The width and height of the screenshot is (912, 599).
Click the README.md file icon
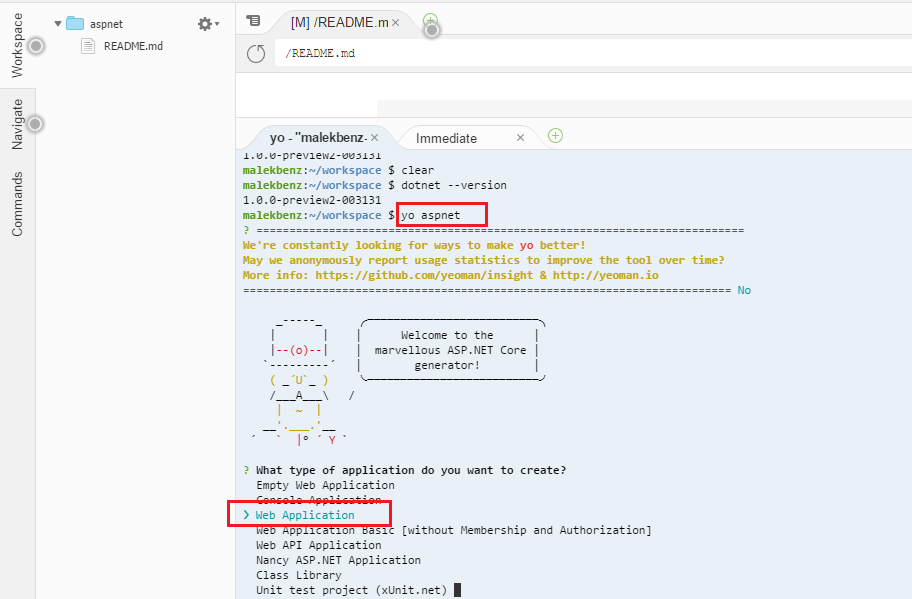coord(88,46)
